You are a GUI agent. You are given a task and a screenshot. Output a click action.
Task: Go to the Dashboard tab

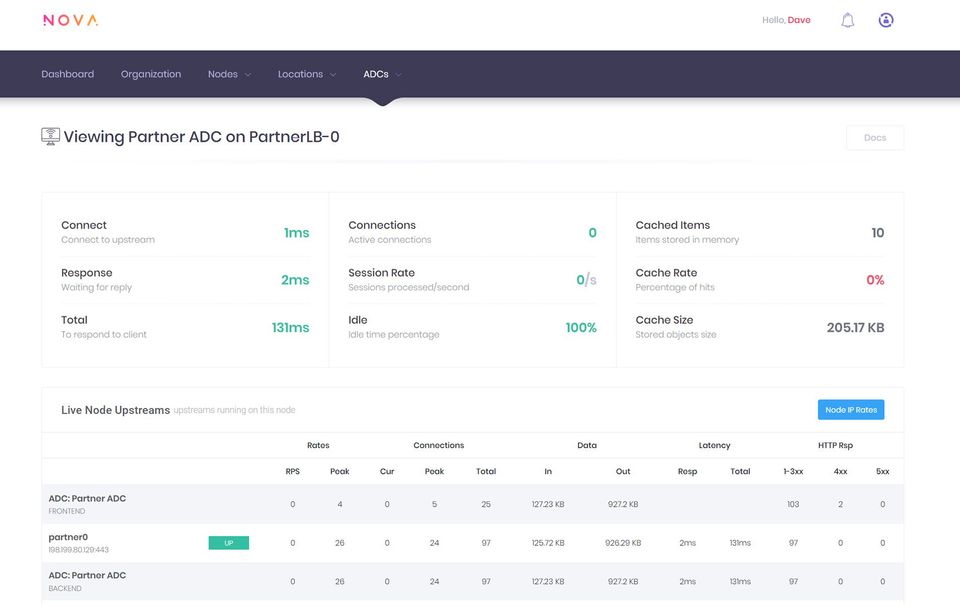(x=68, y=74)
